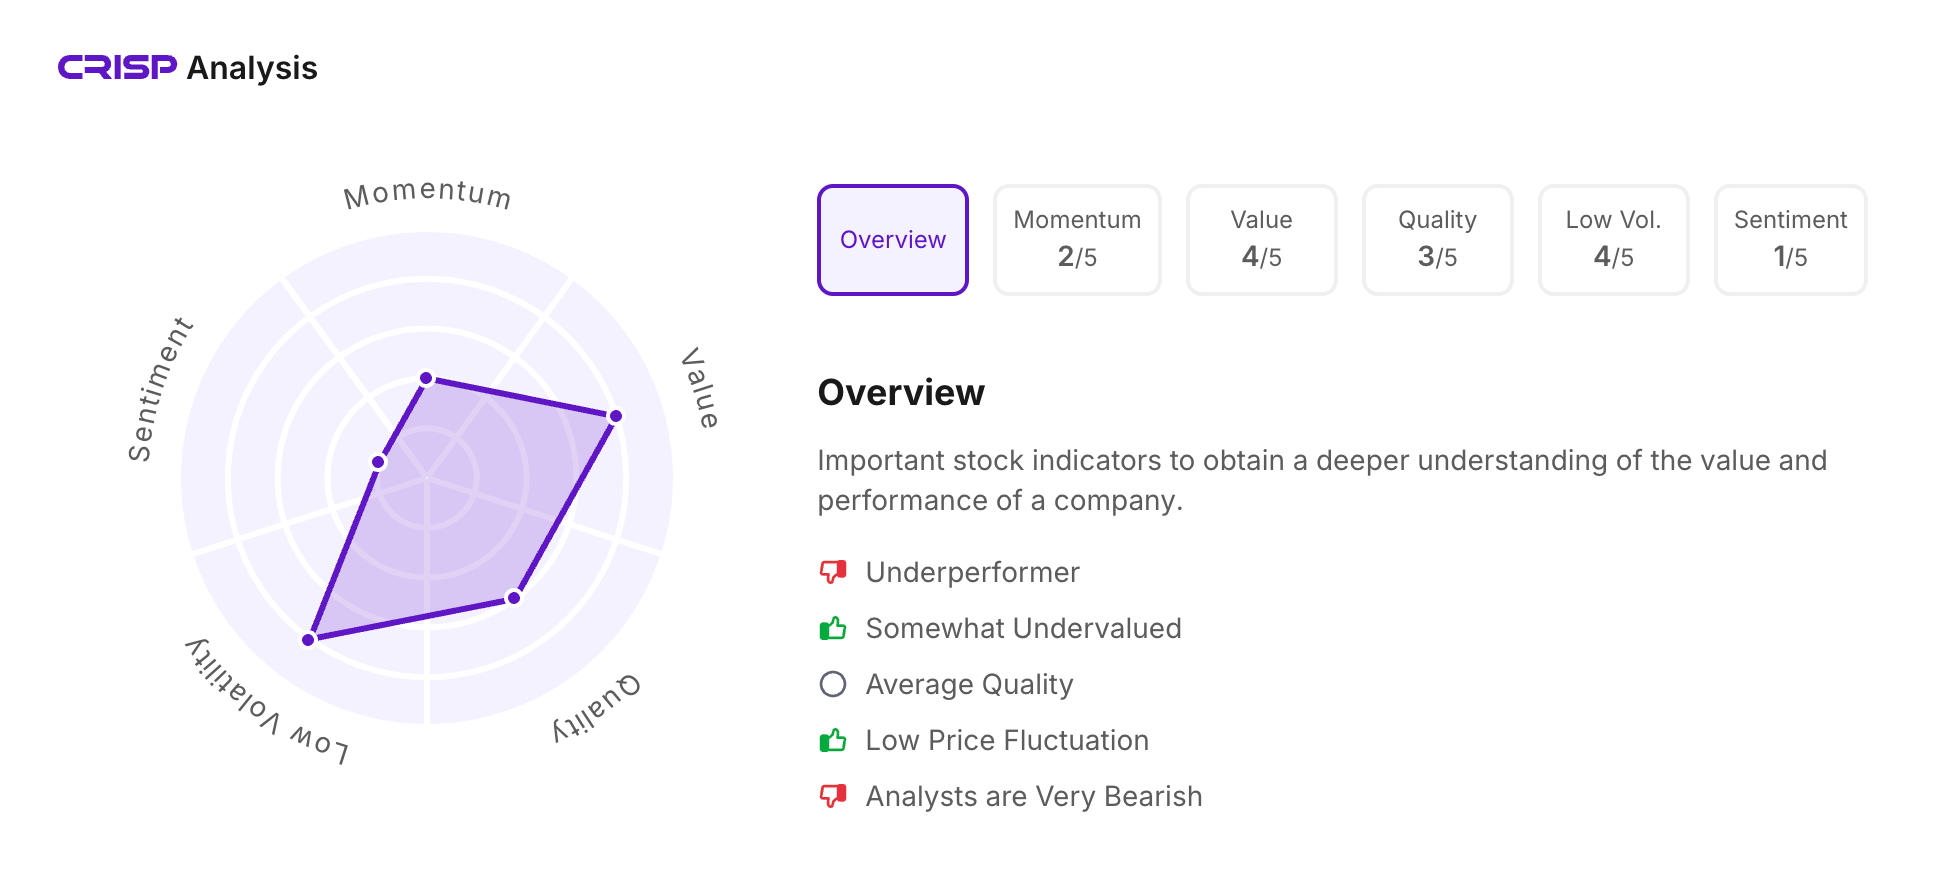This screenshot has height=892, width=1956.
Task: Click the CRISP logo
Action: point(117,67)
